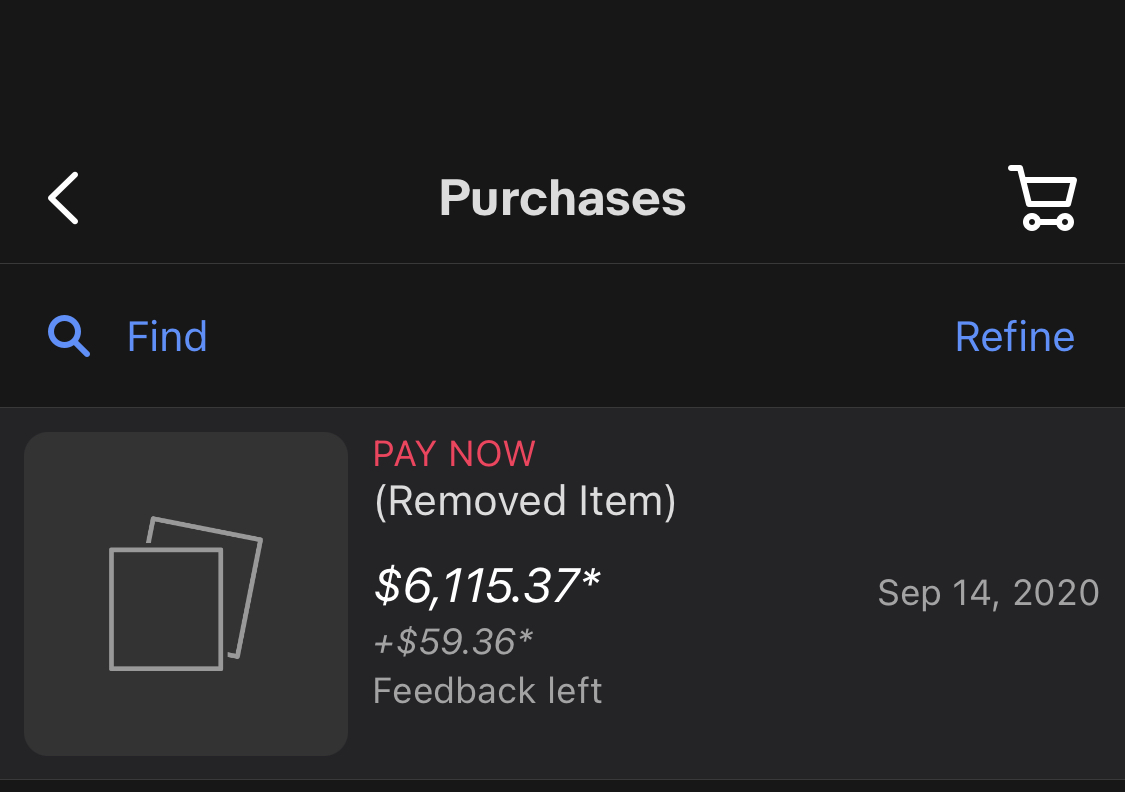The image size is (1125, 792).
Task: Tap the Feedback left status text
Action: [x=487, y=691]
